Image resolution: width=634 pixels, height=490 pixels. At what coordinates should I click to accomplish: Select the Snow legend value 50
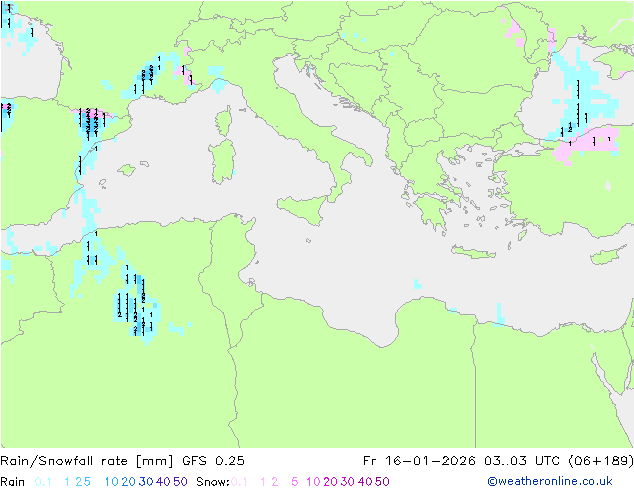(382, 482)
